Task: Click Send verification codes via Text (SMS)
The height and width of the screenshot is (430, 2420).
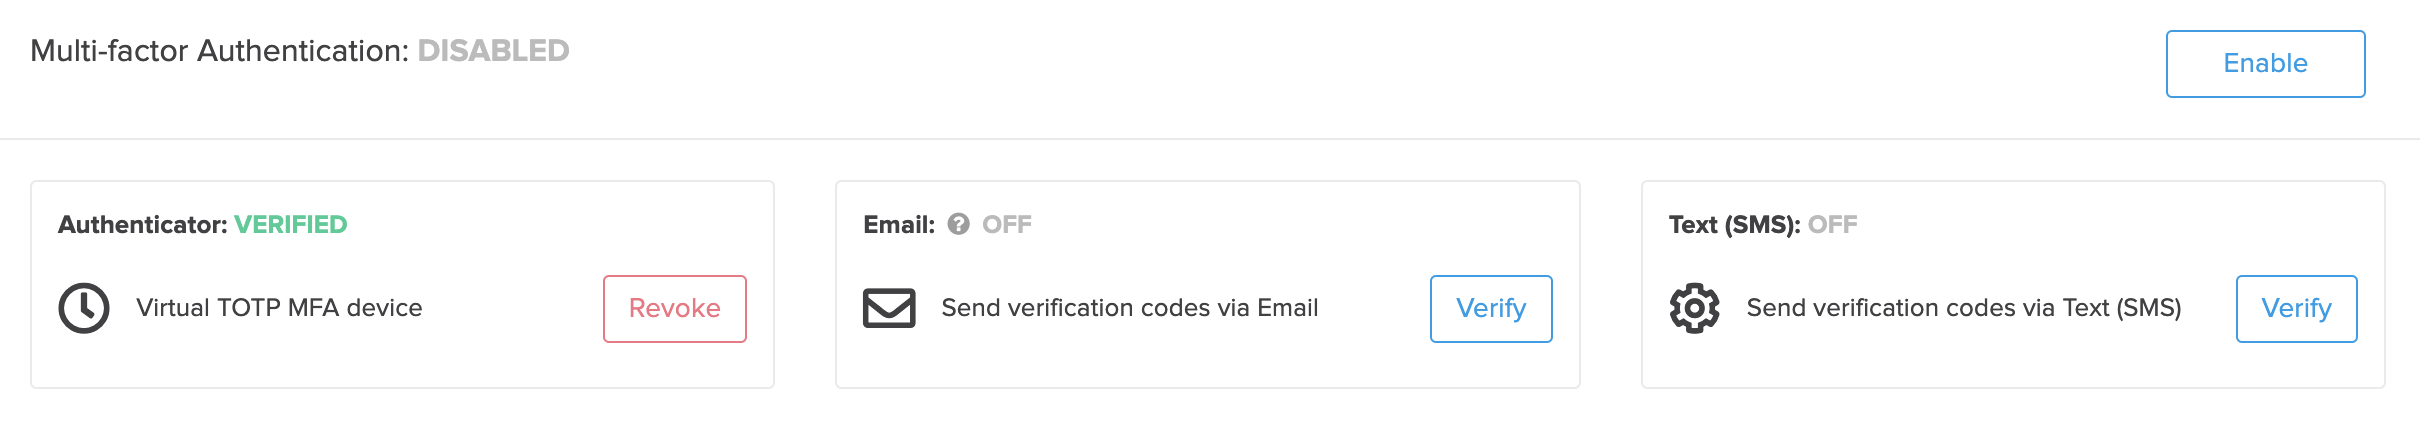Action: tap(1964, 308)
